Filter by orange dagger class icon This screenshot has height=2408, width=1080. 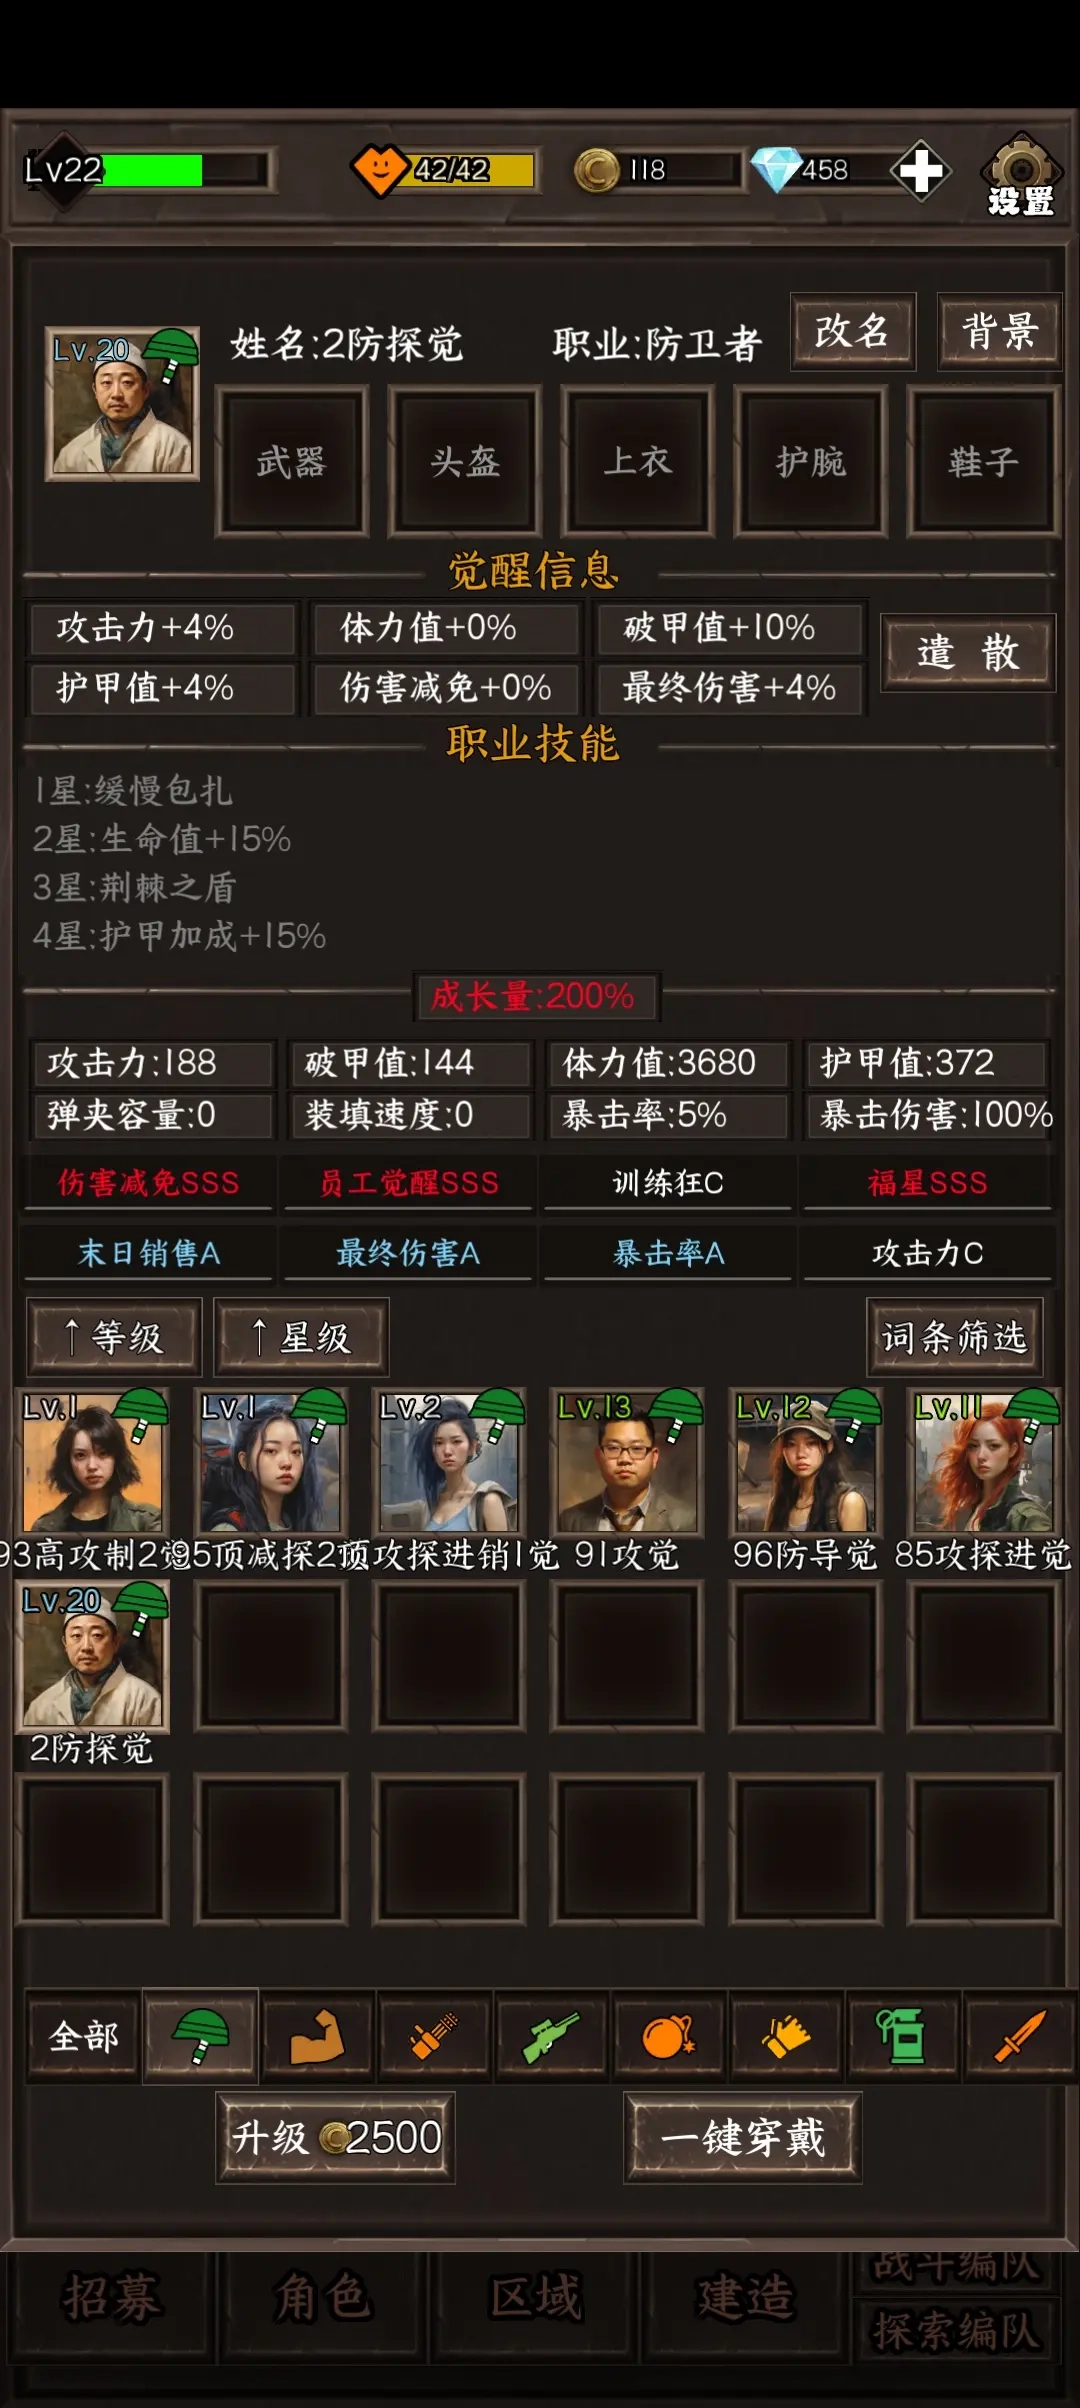coord(1019,2036)
